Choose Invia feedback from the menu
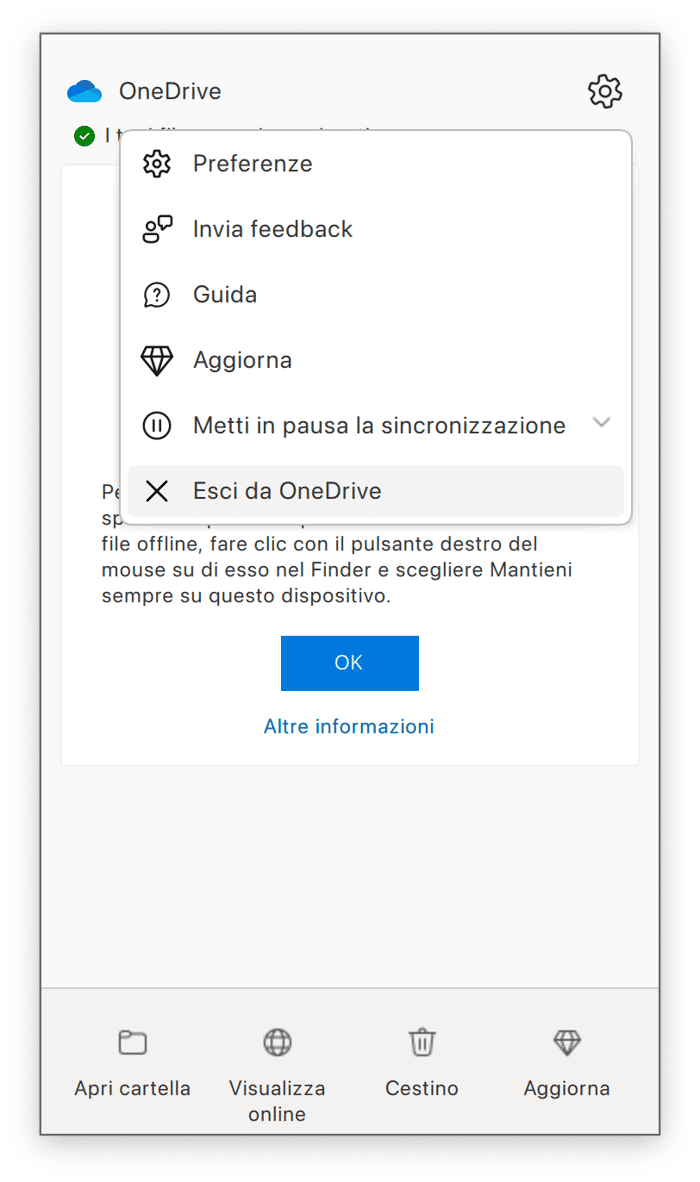 376,229
